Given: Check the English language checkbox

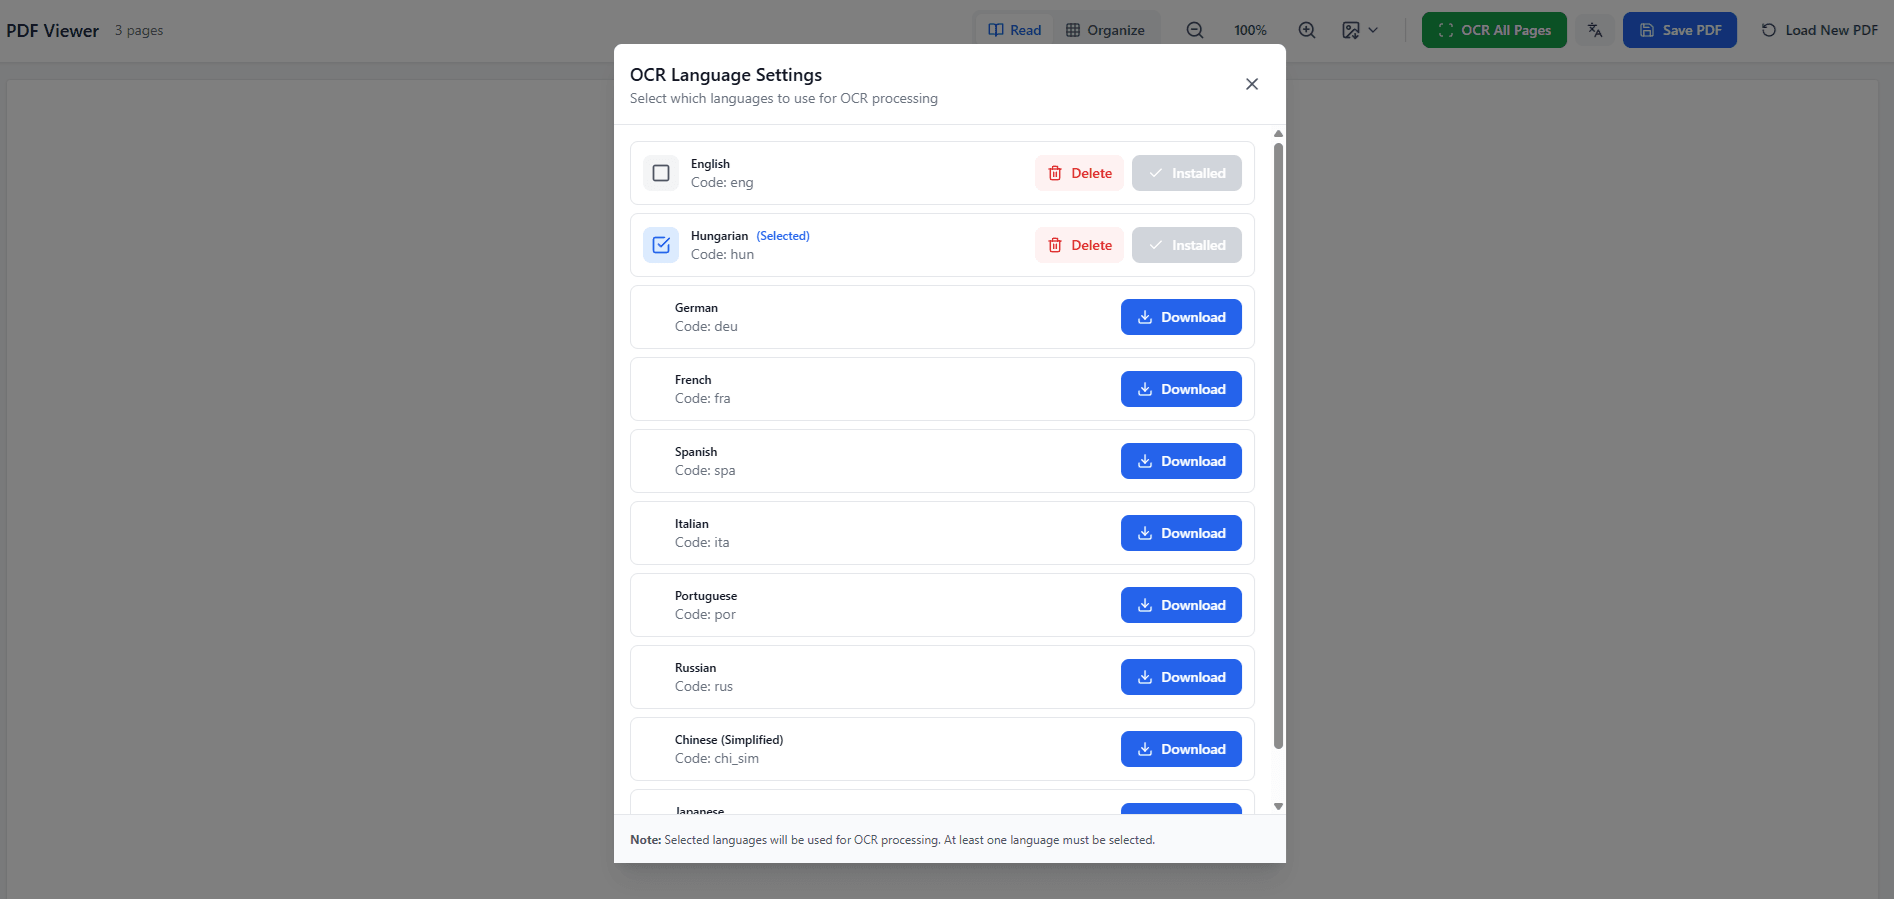Looking at the screenshot, I should (661, 173).
